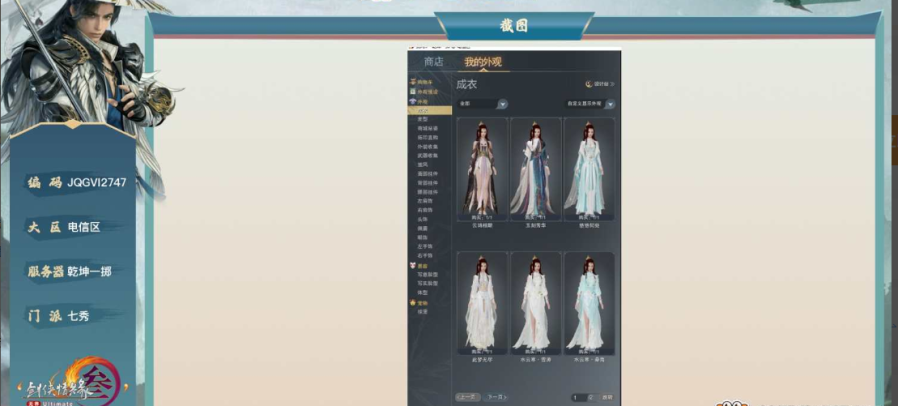Viewport: 900px width, 406px height.
Task: Select the 脸型 face category icon
Action: [x=413, y=266]
